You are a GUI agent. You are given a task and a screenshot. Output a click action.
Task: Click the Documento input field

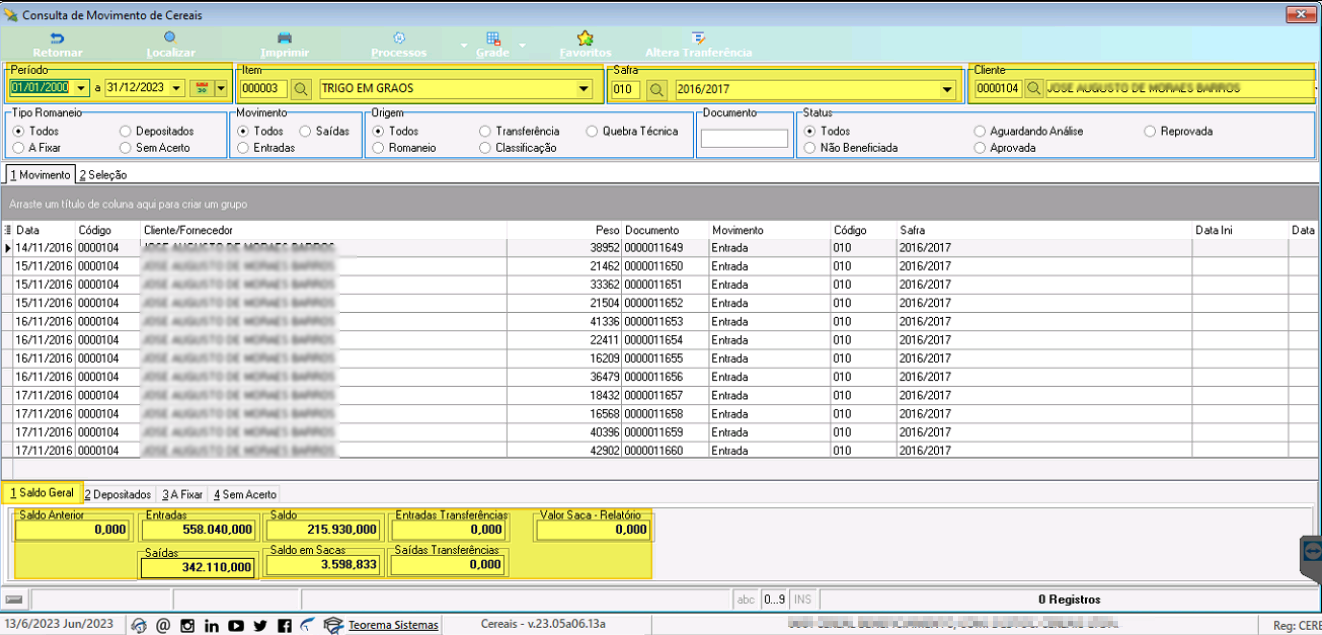(x=745, y=139)
